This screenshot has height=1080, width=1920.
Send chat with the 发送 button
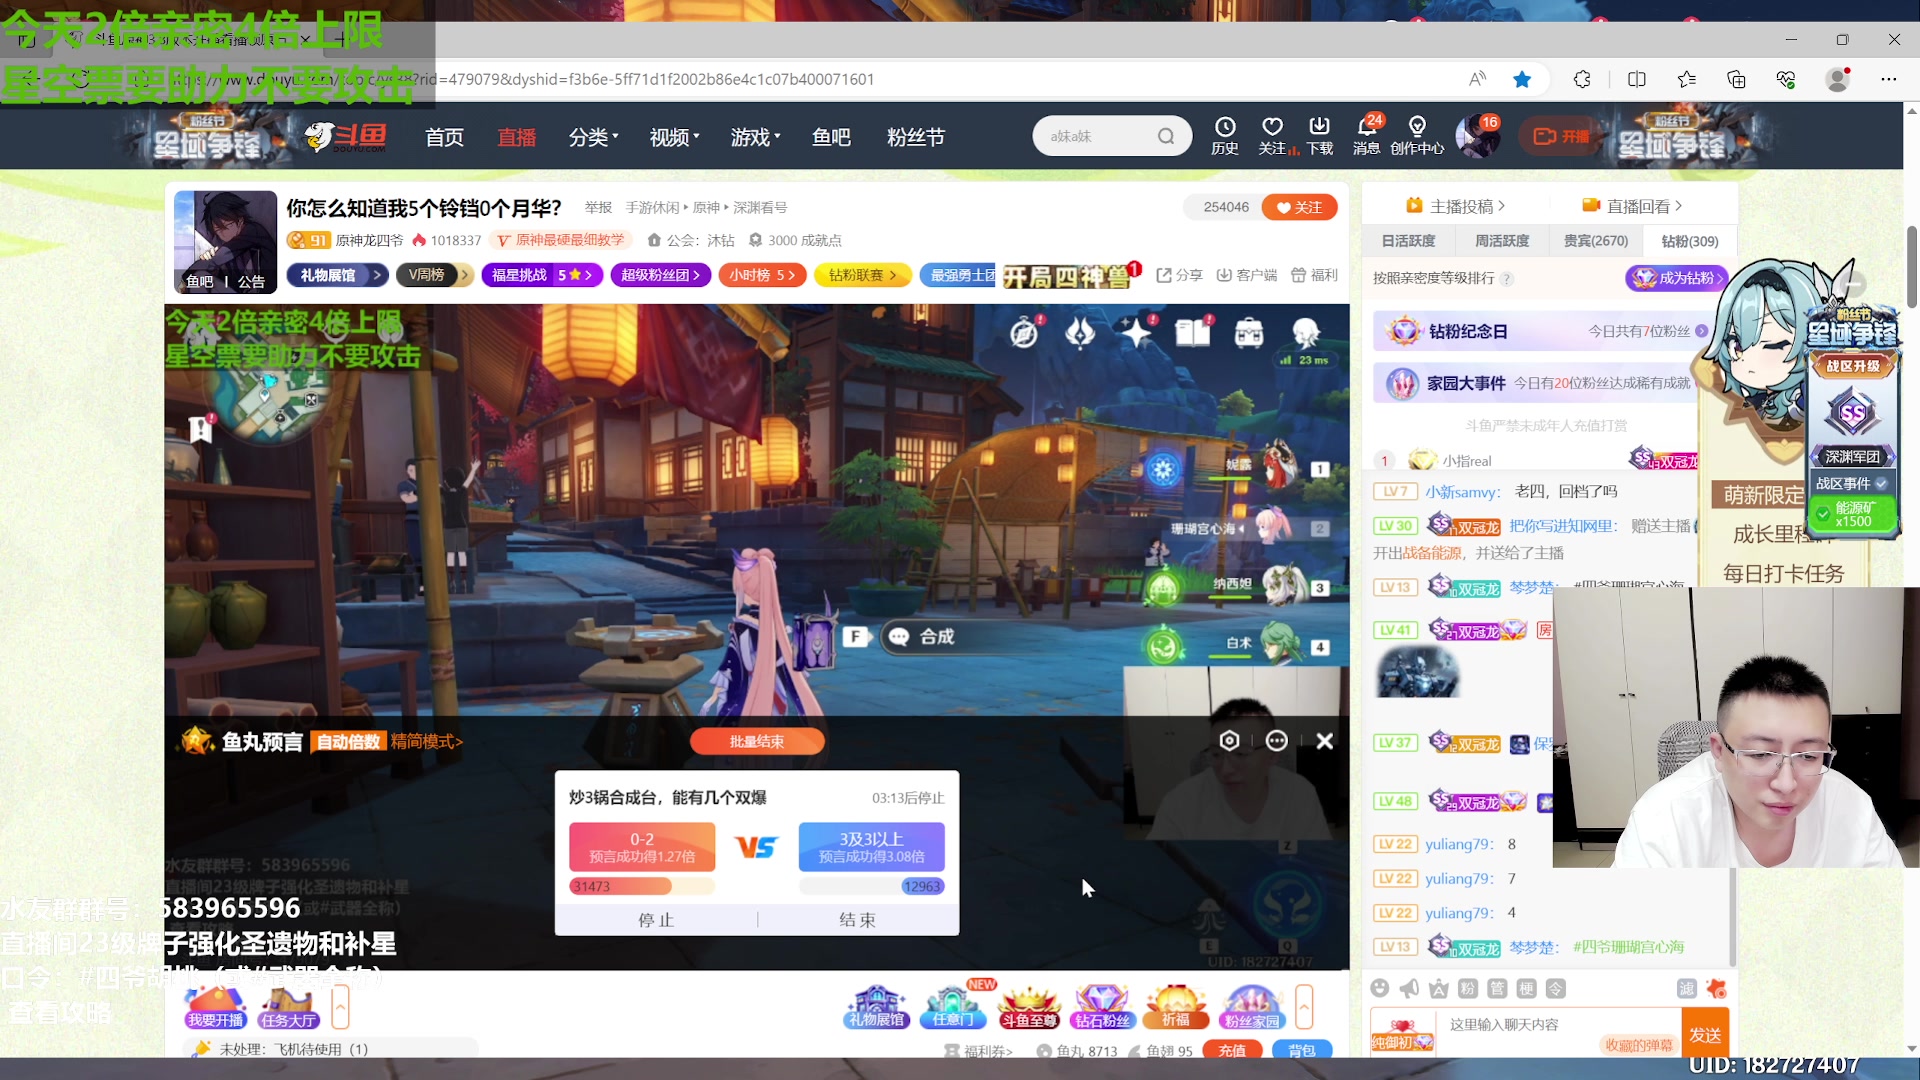(1705, 1034)
